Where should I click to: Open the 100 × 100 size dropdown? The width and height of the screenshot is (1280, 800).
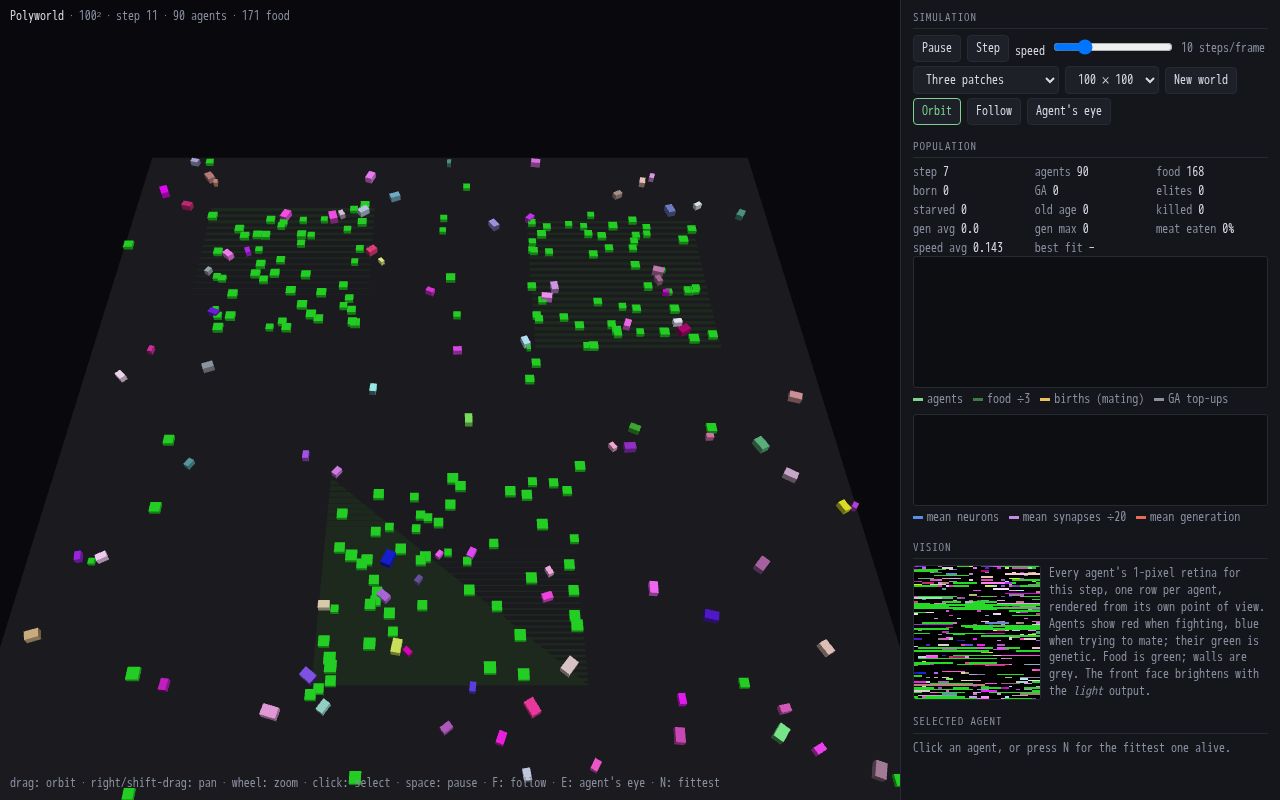(1111, 80)
